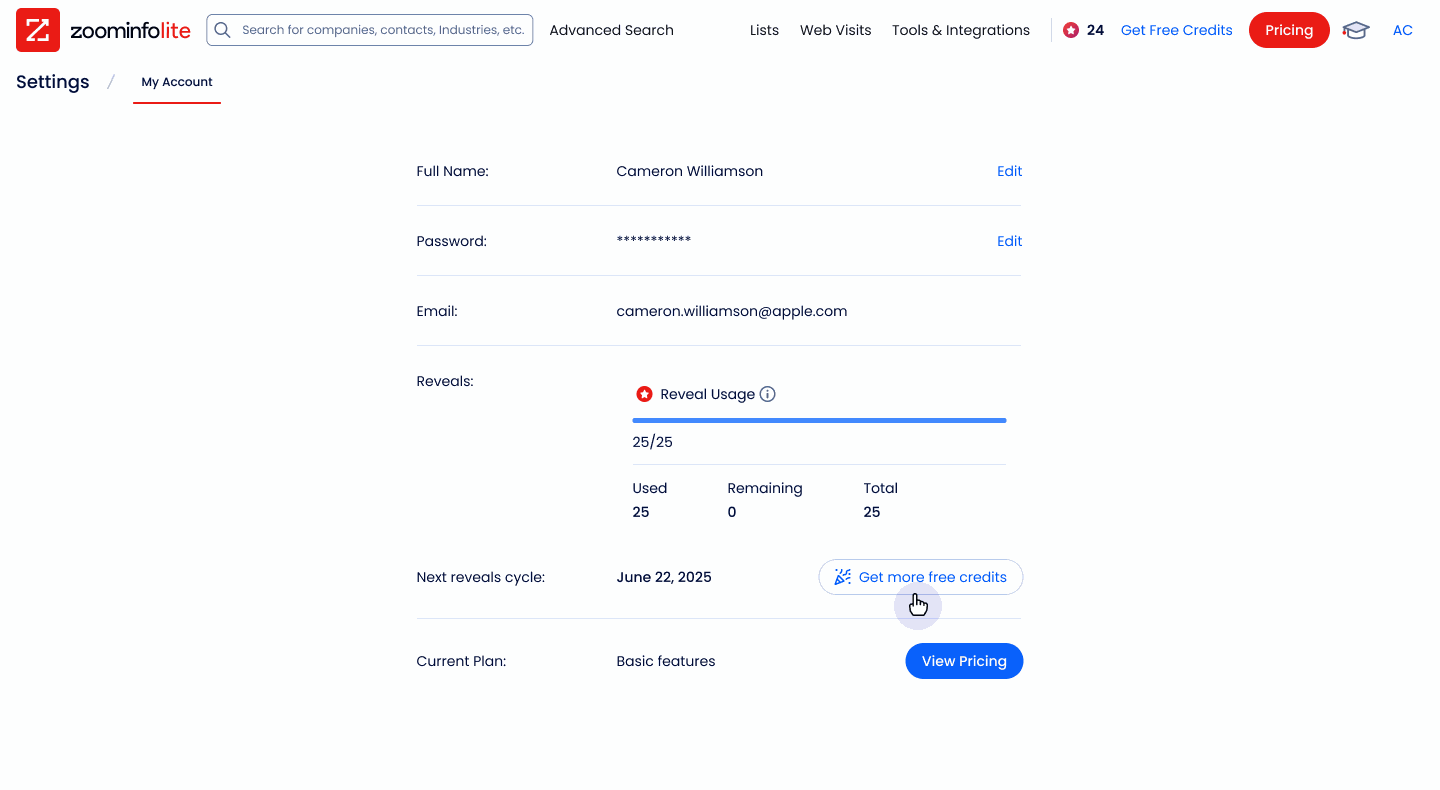Viewport: 1440px width, 790px height.
Task: Click the email cameron.williamson@apple.com
Action: (732, 311)
